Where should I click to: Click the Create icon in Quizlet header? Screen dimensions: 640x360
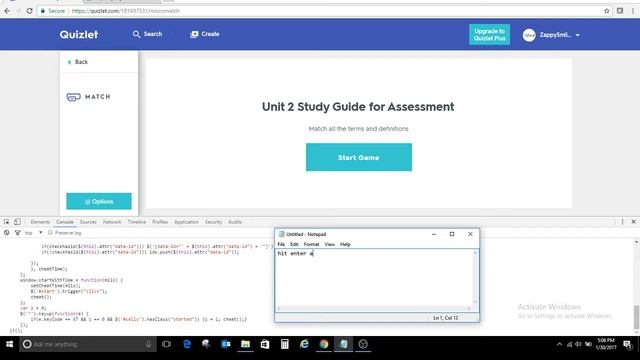click(x=194, y=34)
